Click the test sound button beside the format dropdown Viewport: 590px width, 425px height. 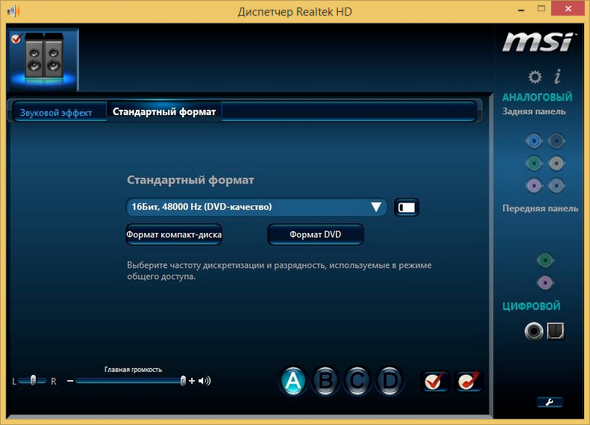(406, 207)
